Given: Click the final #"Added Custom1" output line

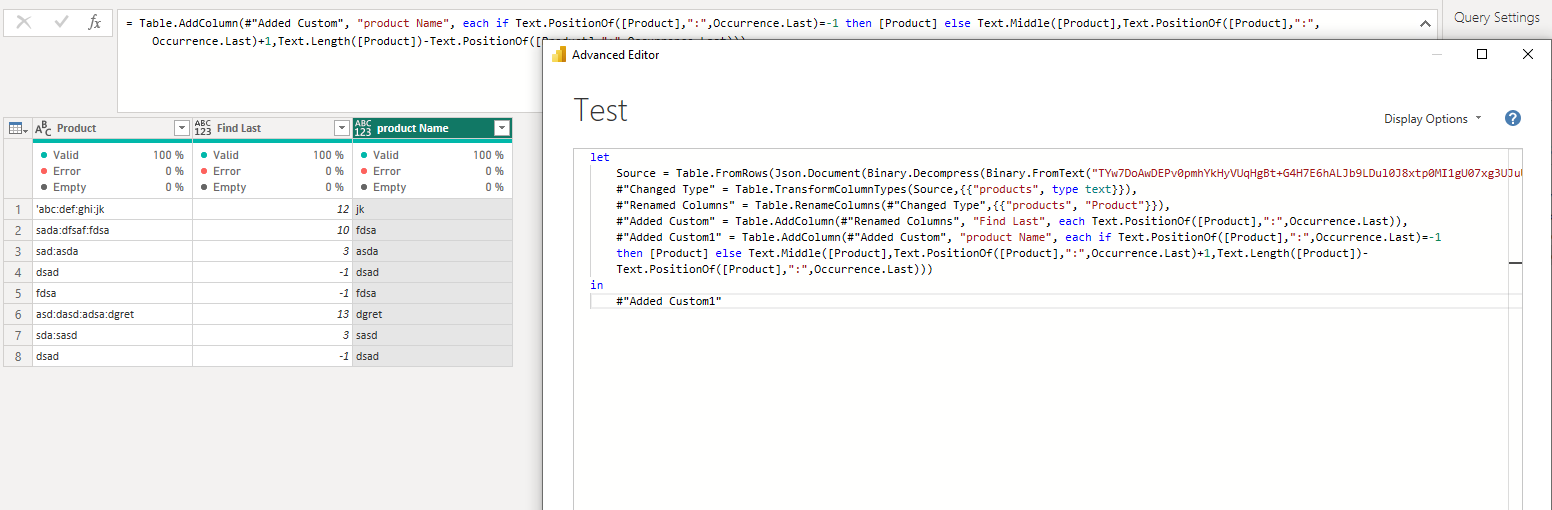Looking at the screenshot, I should click(x=669, y=301).
